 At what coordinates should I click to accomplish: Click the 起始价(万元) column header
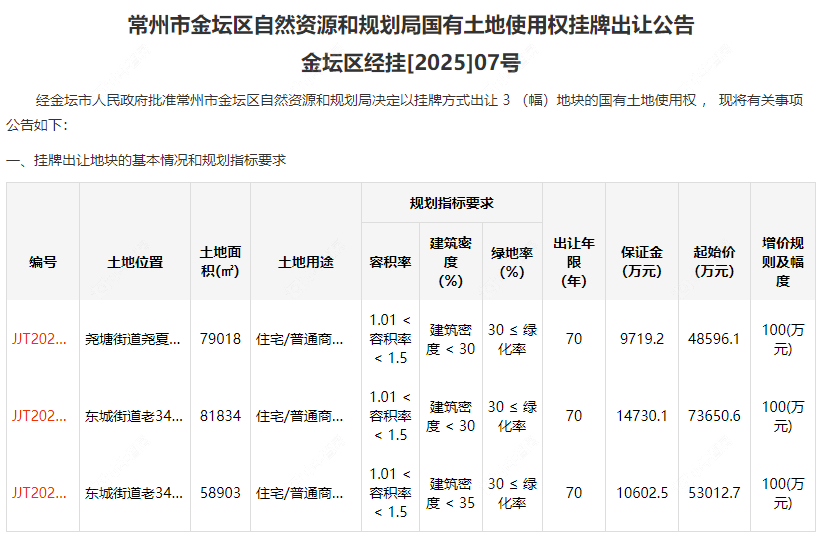tap(714, 262)
